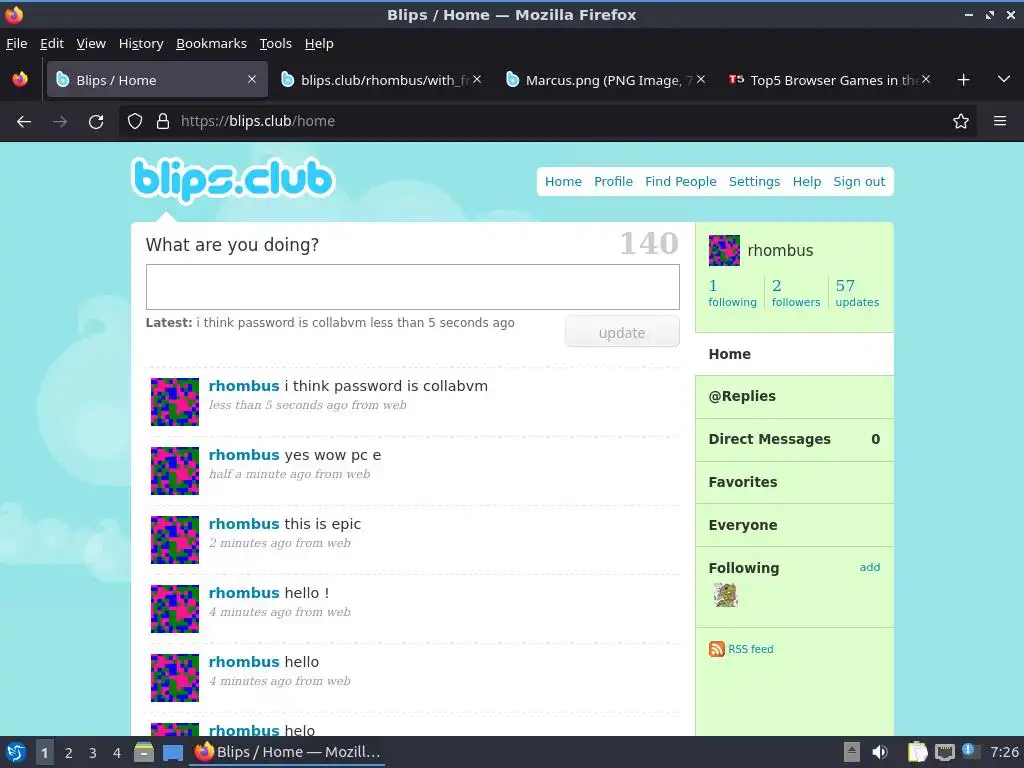Switch to workspace 3 in the taskbar
Screen dimensions: 1024x768
pos(93,753)
